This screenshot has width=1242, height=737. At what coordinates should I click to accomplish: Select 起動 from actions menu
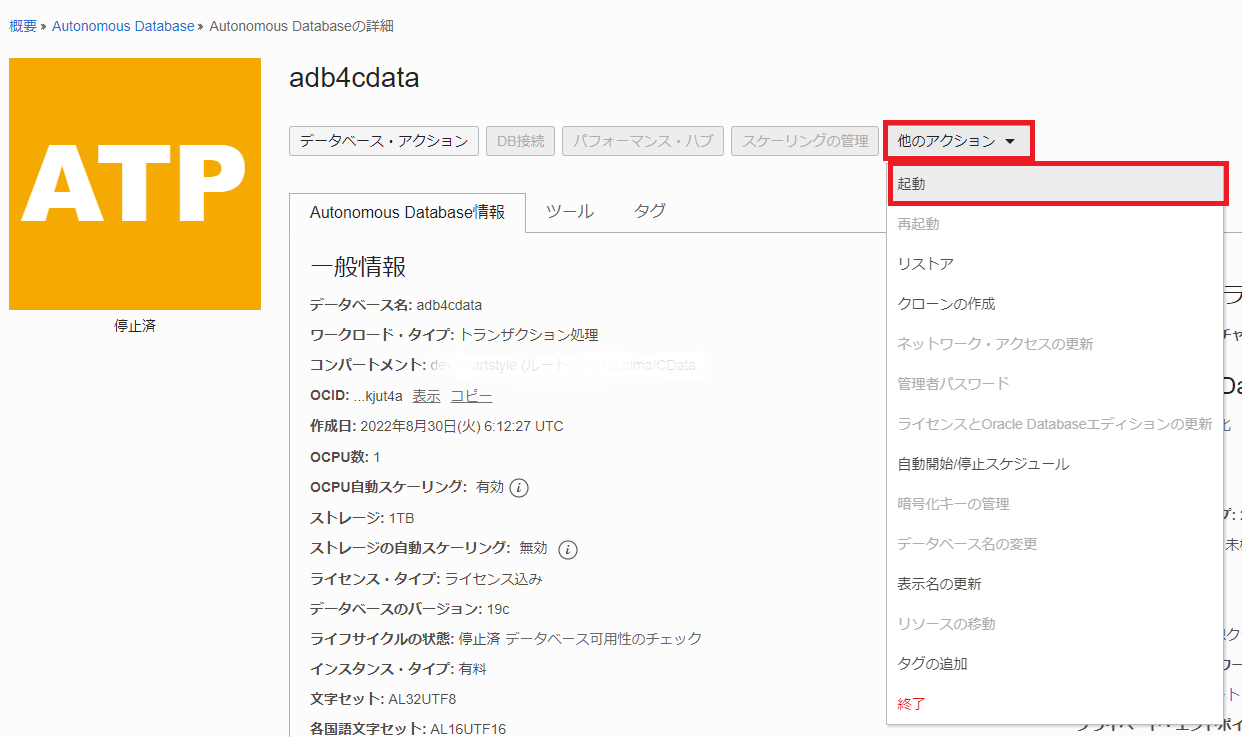[x=1056, y=184]
